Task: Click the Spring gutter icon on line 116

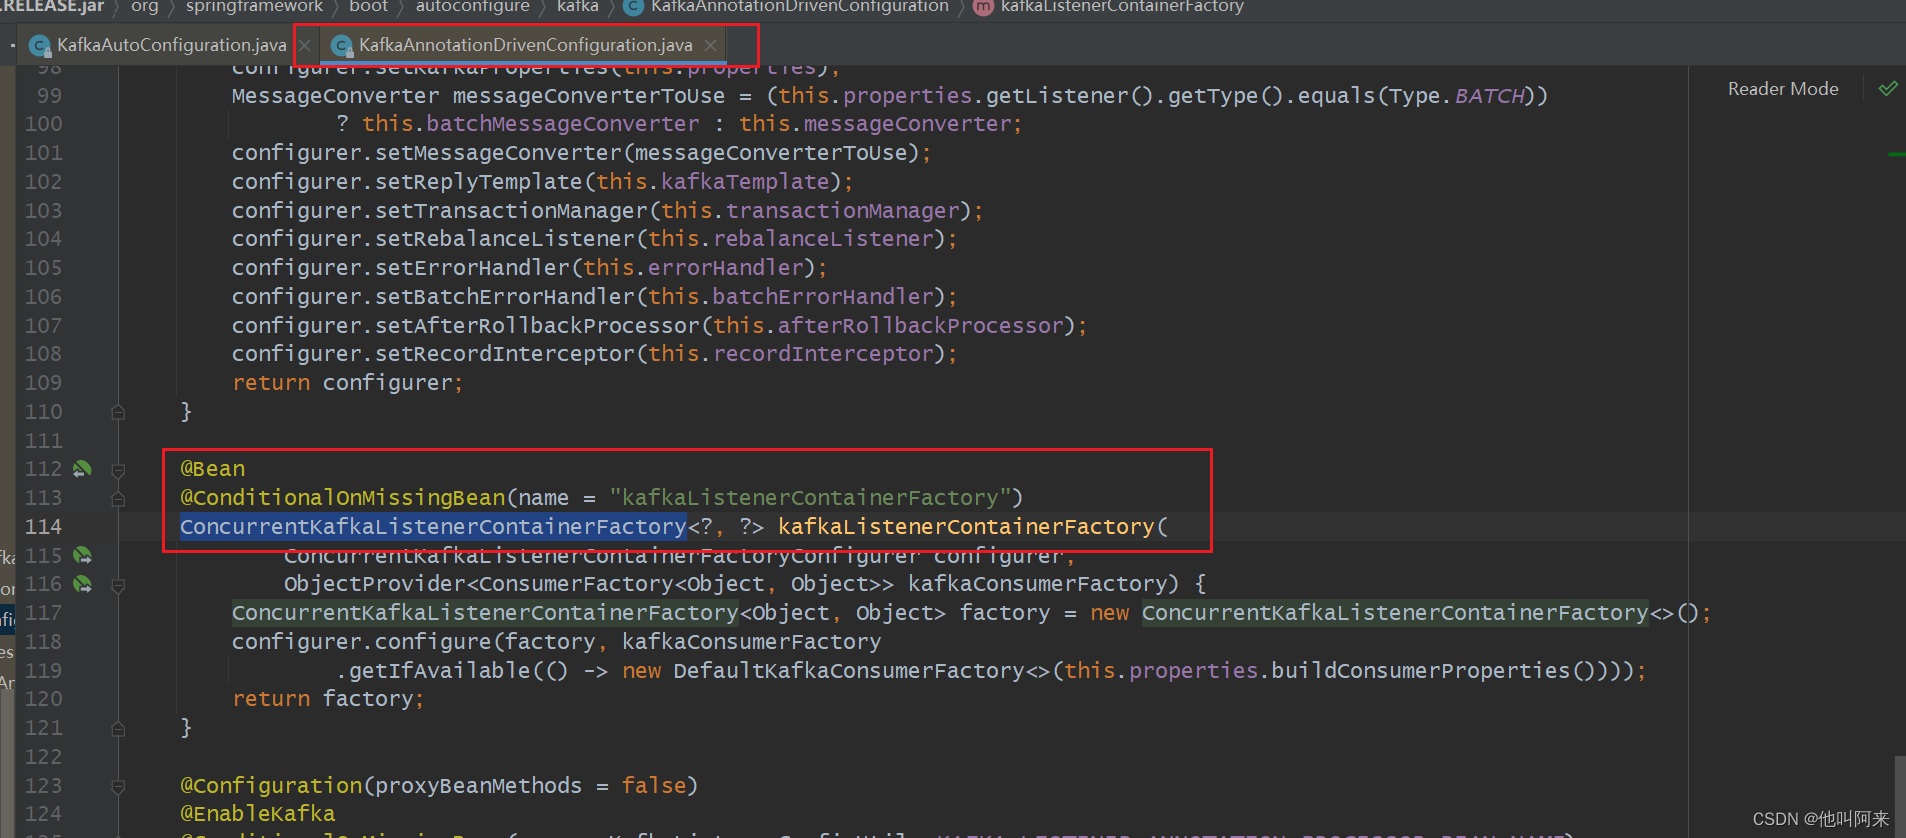Action: 82,584
